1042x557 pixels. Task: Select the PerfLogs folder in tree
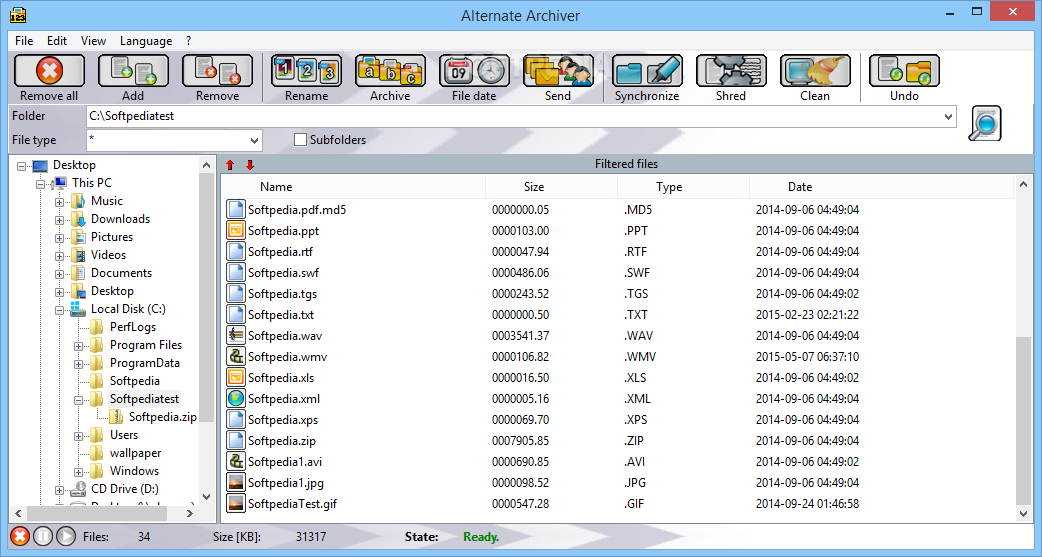coord(133,327)
